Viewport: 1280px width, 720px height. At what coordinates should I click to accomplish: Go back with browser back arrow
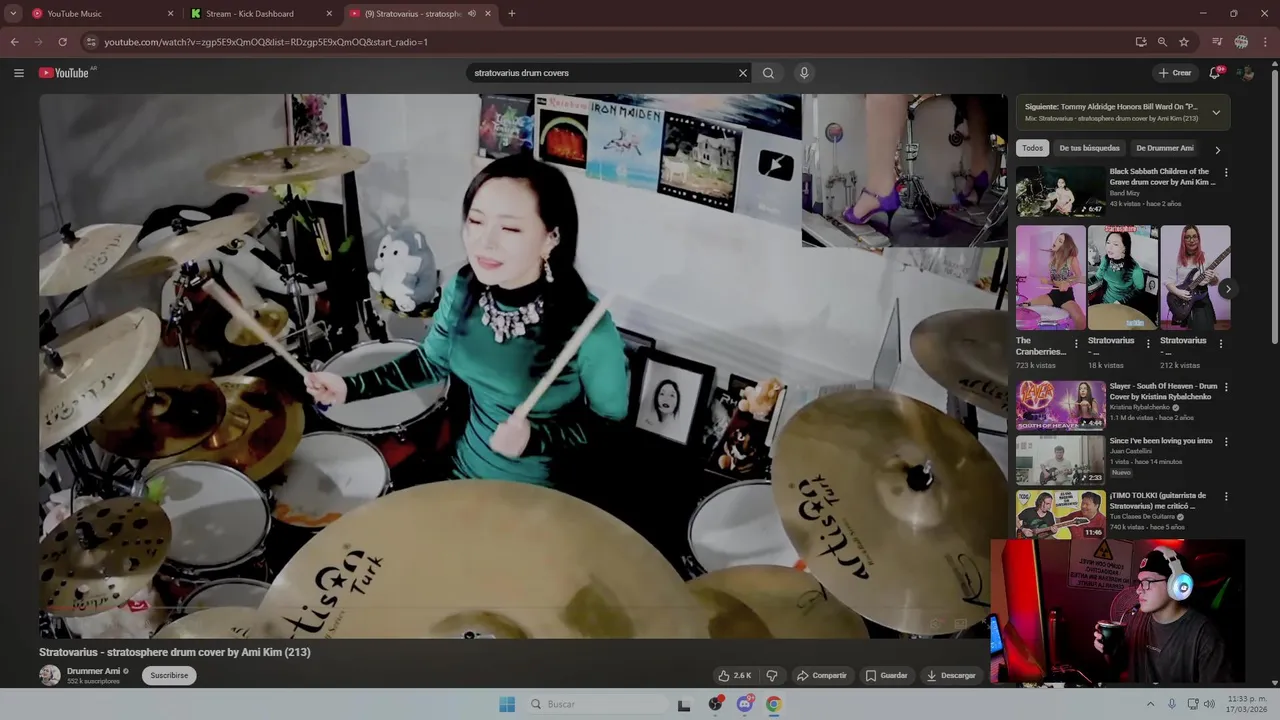pos(14,42)
